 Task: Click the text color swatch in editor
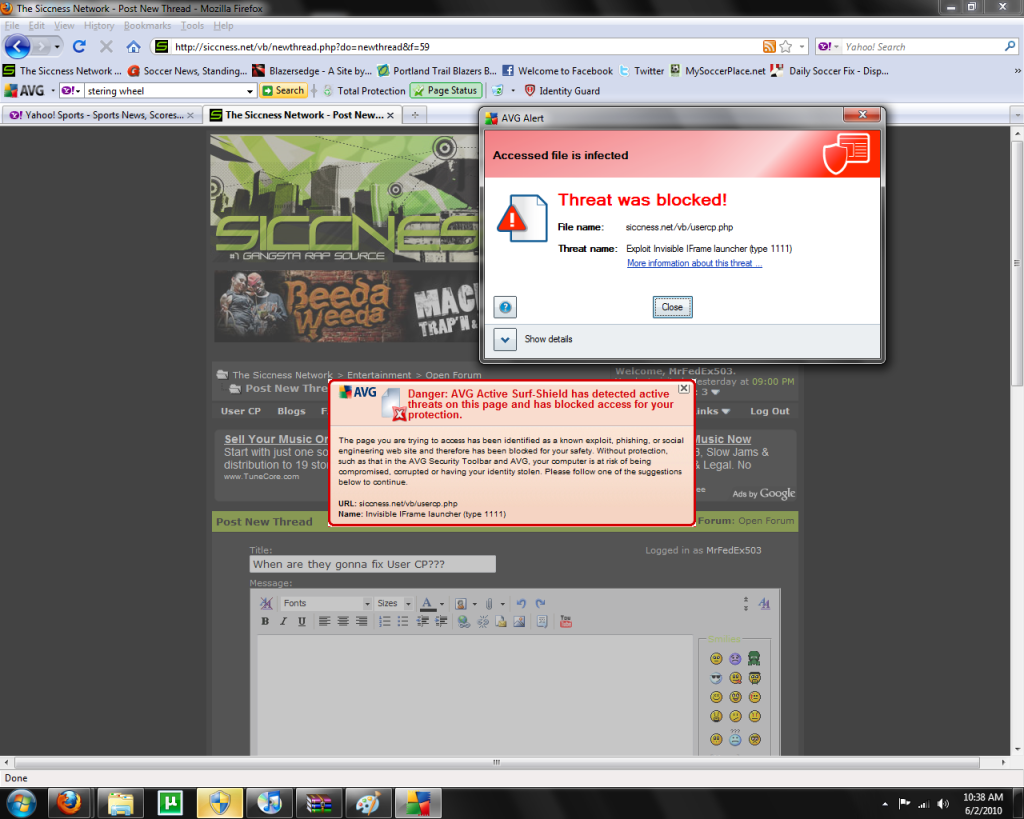point(427,604)
